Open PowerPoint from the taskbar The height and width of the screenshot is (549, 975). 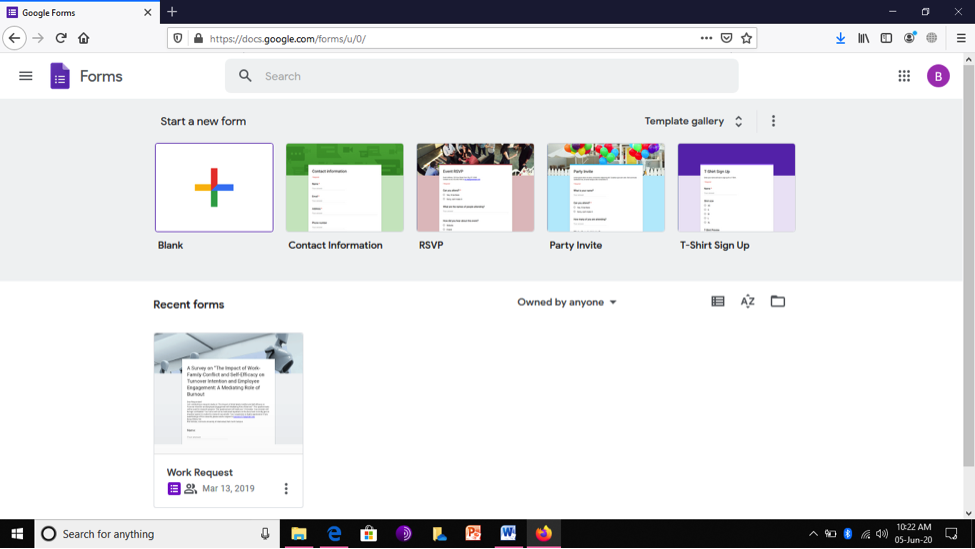pos(473,534)
